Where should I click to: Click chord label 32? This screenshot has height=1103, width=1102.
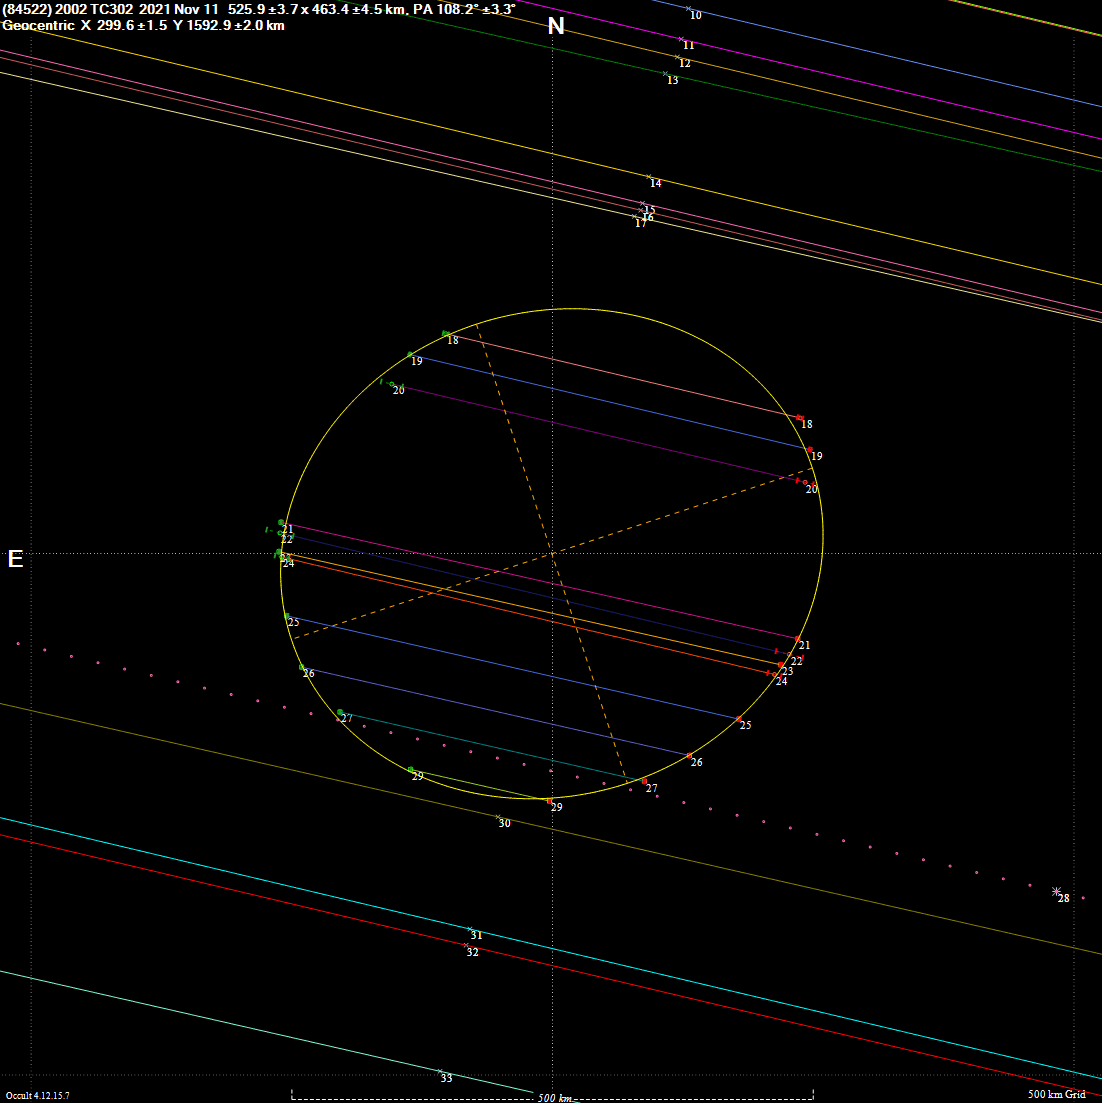click(x=473, y=952)
